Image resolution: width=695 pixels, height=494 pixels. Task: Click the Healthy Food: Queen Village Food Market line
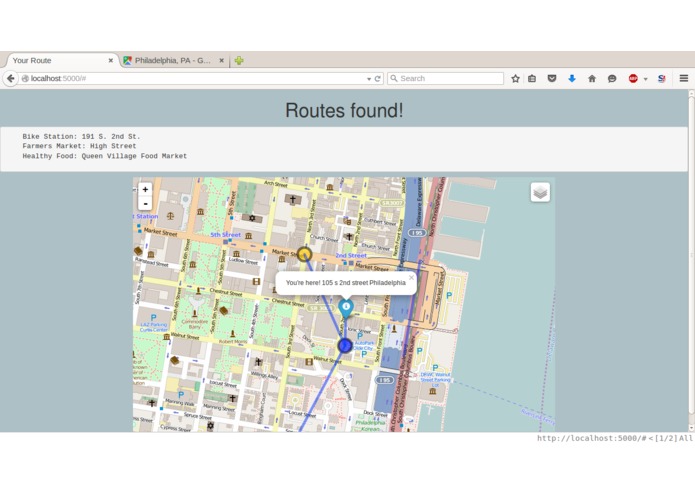(105, 156)
